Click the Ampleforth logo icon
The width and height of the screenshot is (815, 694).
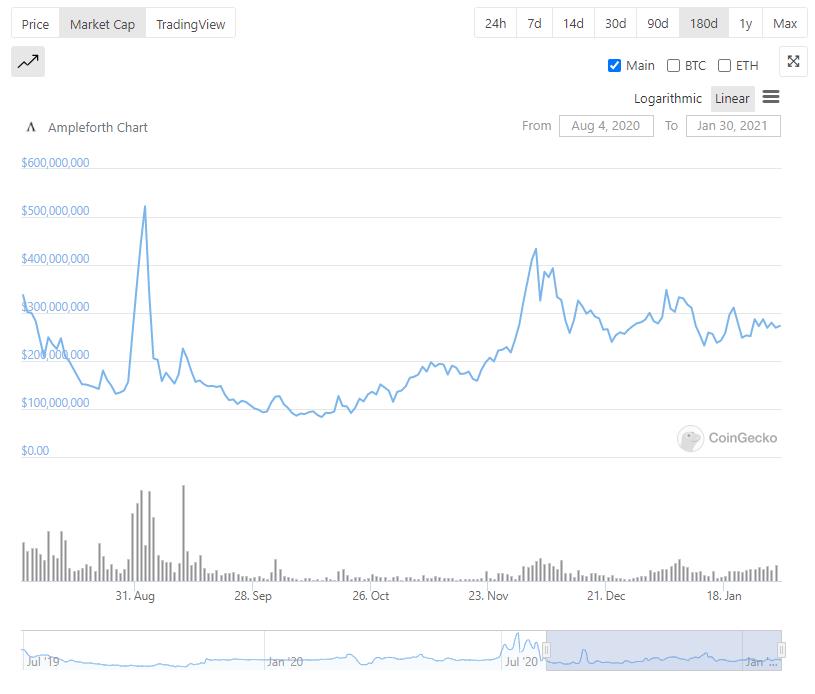tap(31, 127)
